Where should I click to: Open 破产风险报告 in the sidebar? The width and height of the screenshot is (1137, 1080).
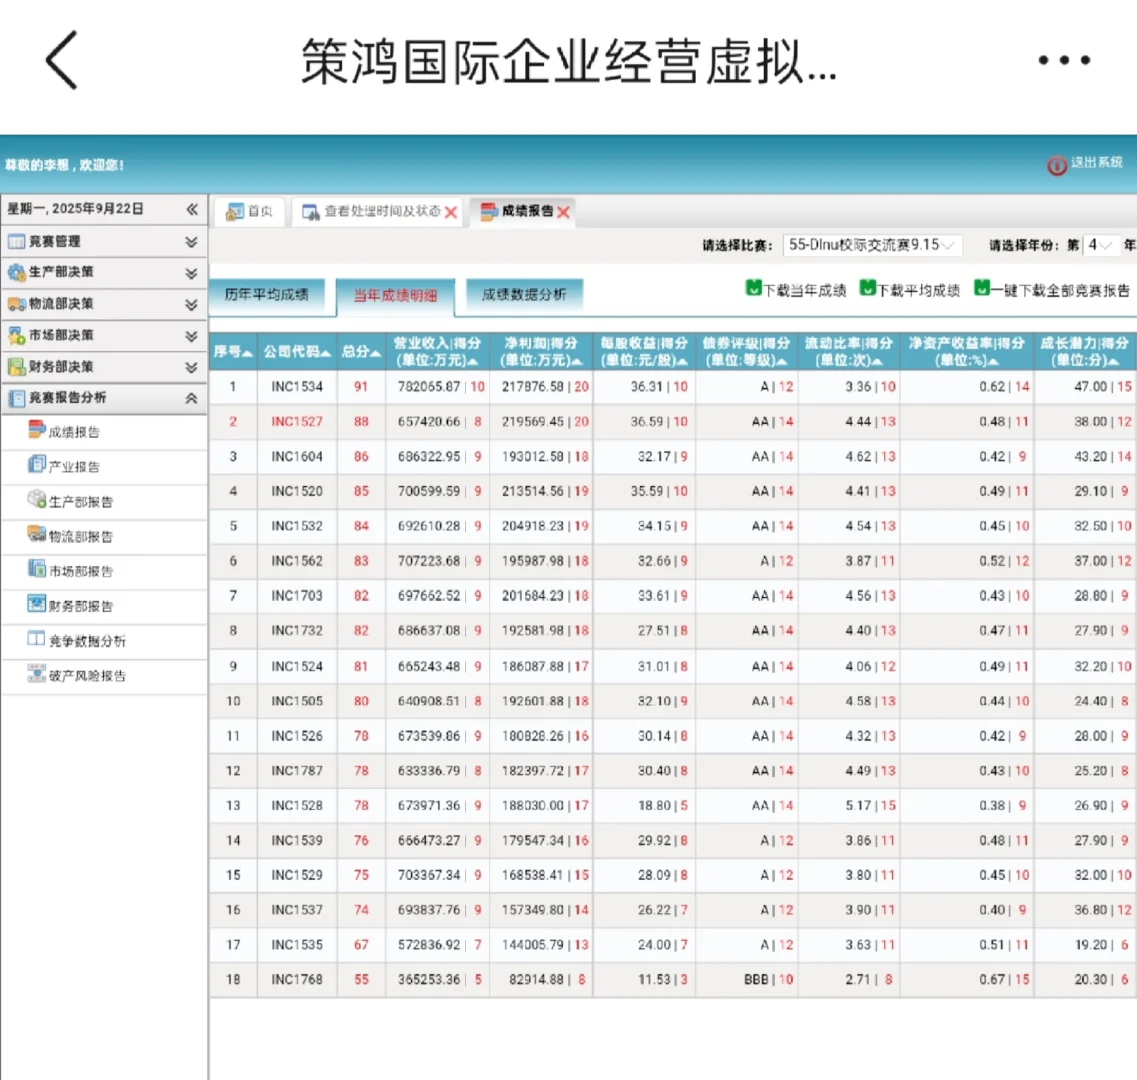87,676
